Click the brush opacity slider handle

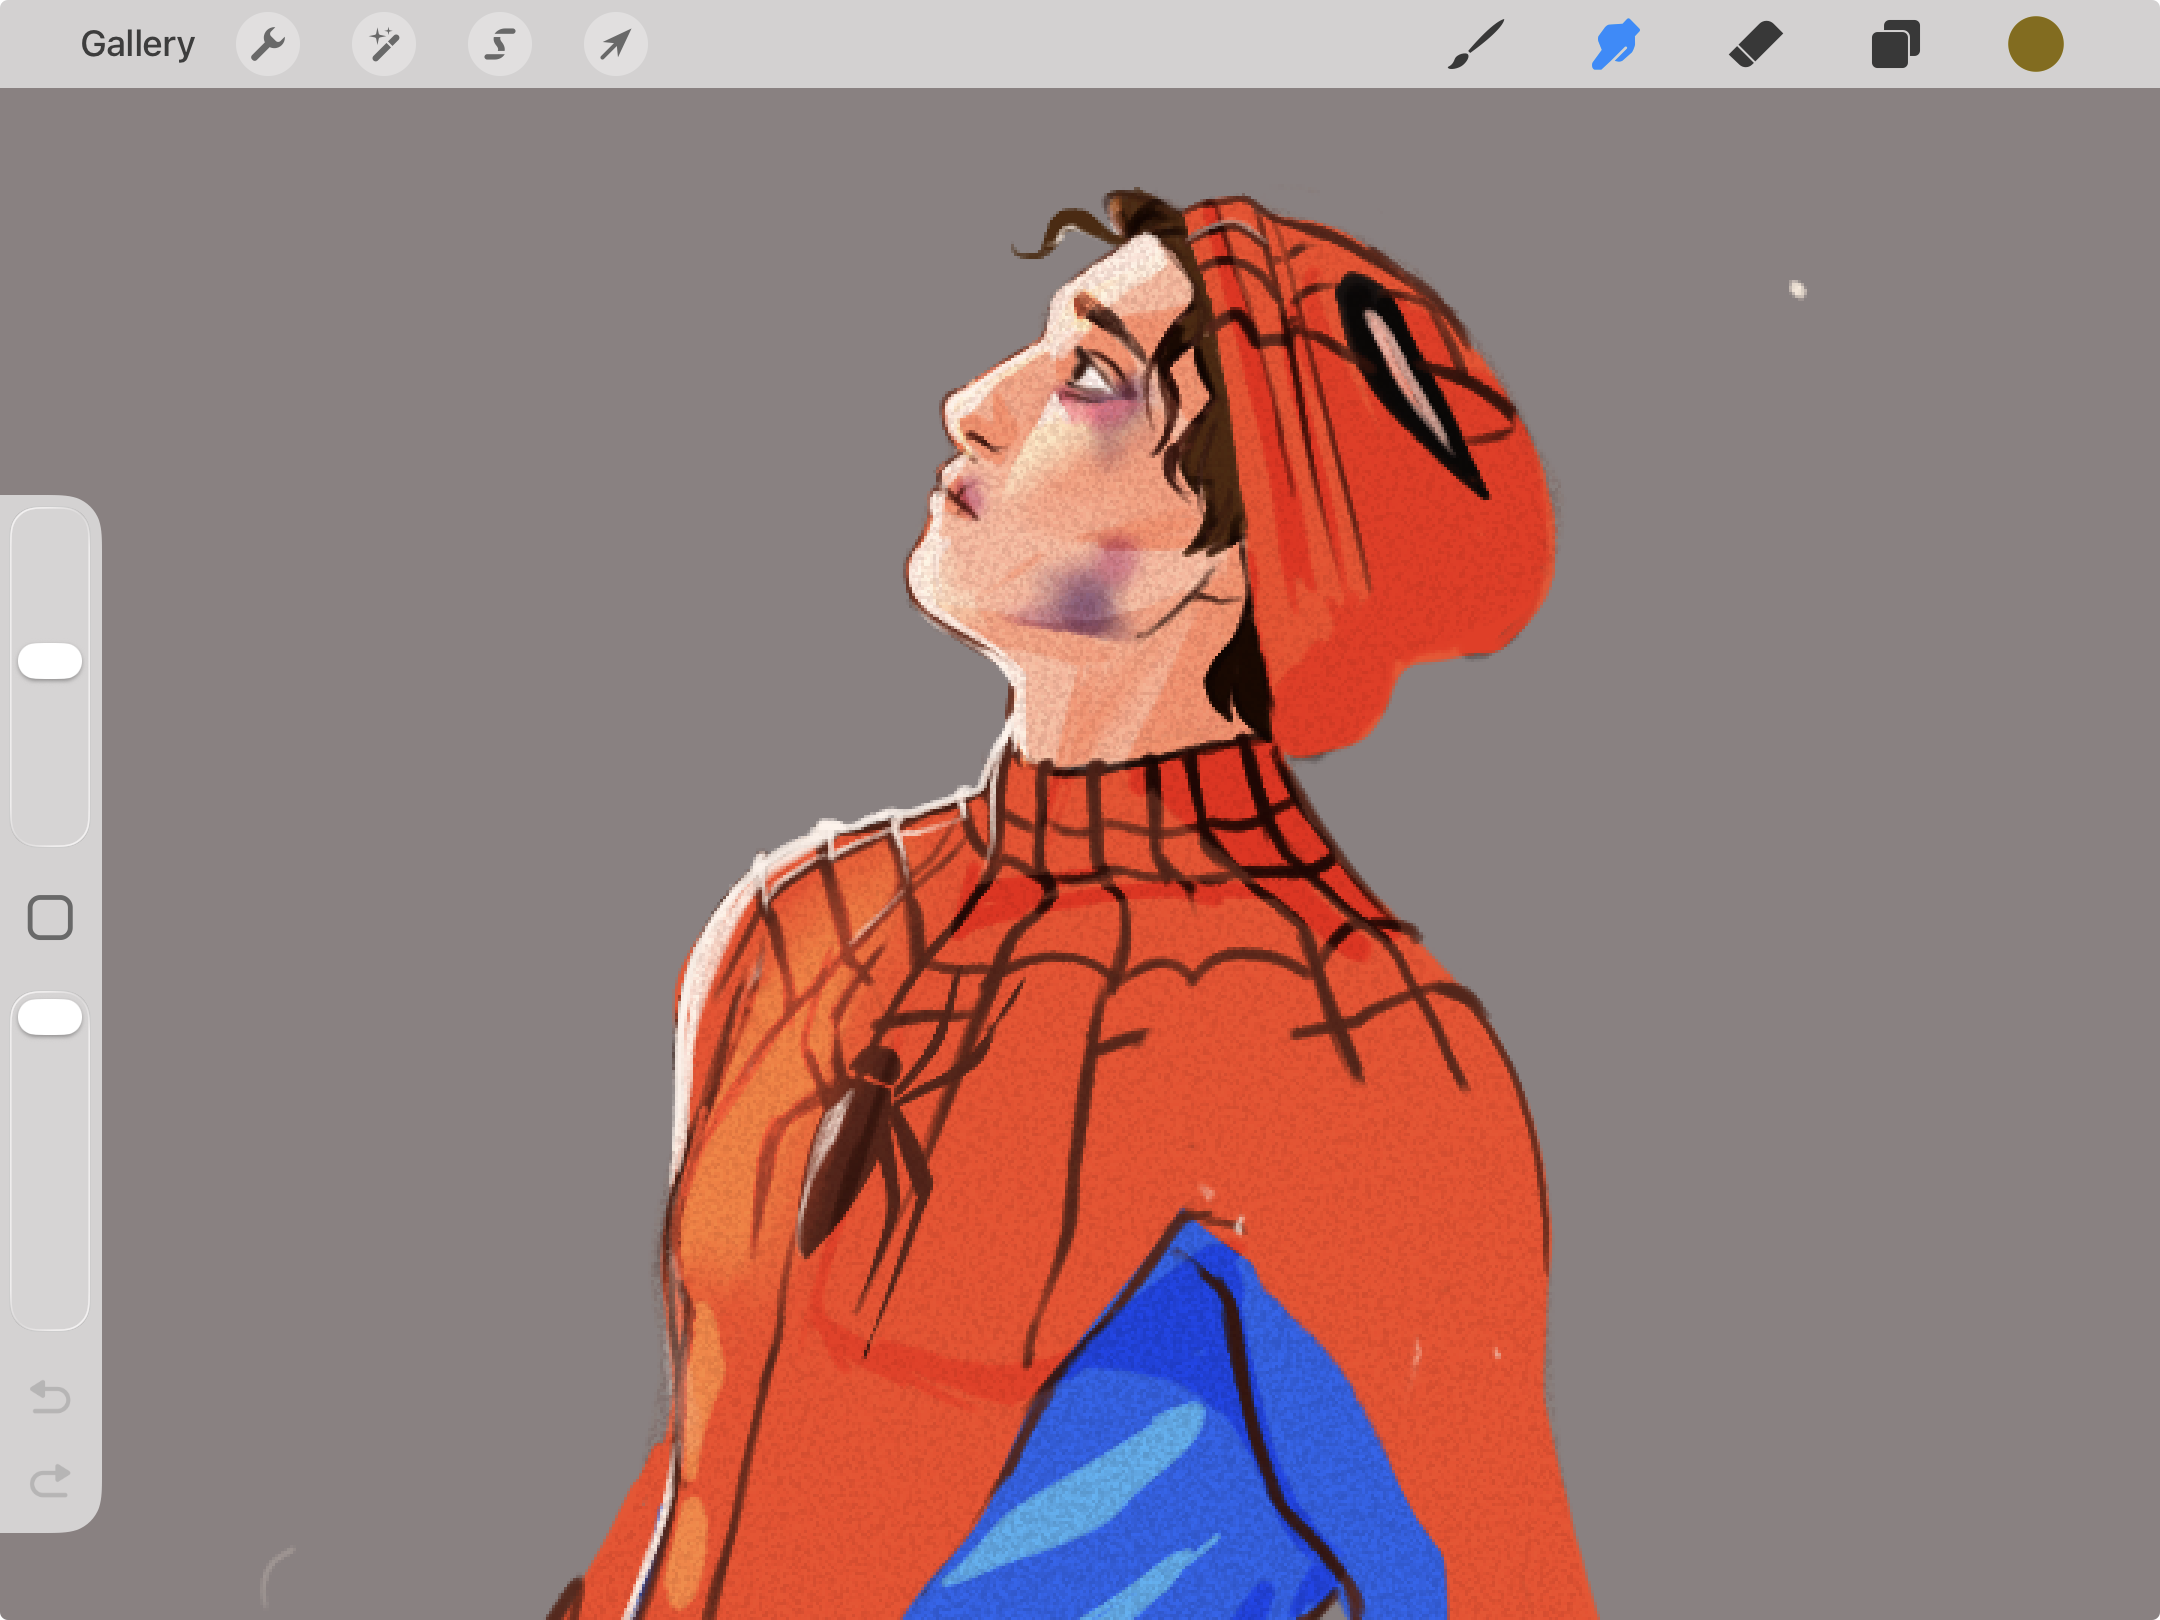point(50,1017)
